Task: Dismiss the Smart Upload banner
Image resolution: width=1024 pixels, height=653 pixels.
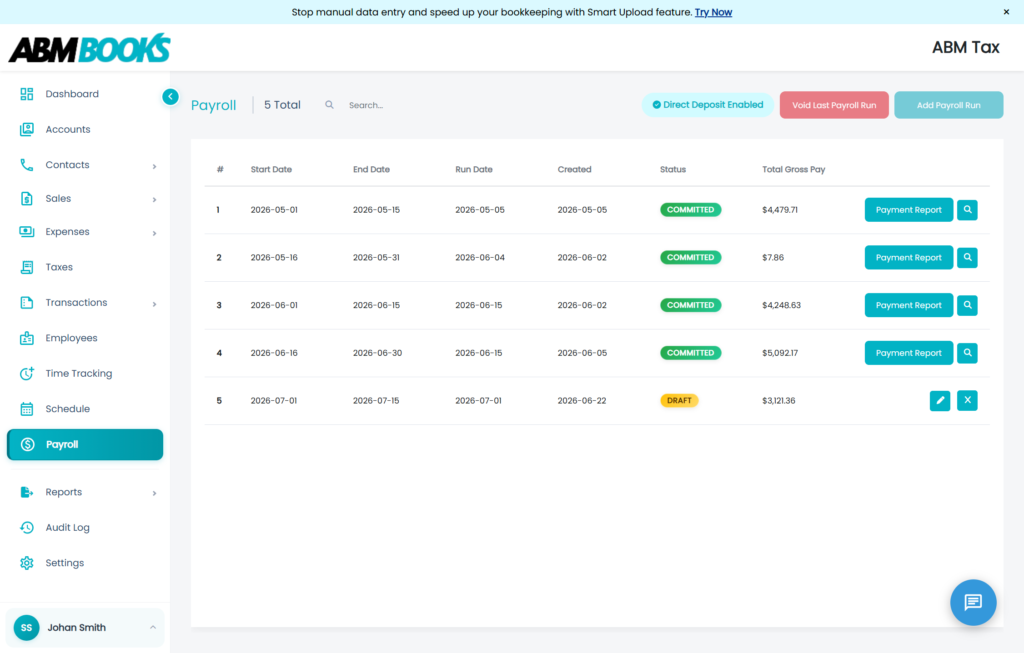Action: 1006,12
